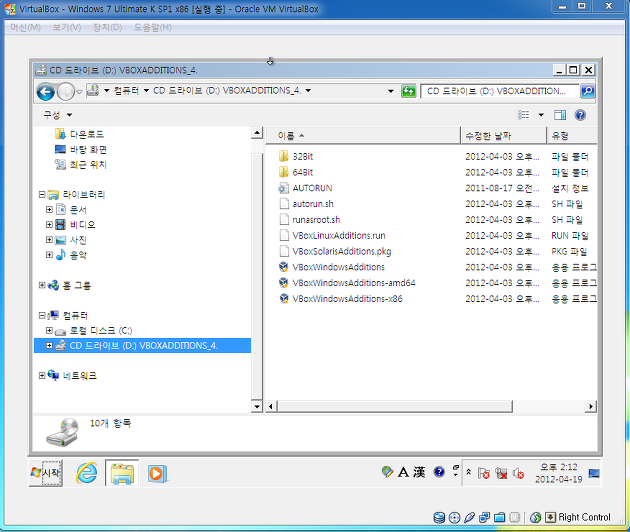Toggle the preview pane icon
This screenshot has width=630, height=532.
coord(560,115)
